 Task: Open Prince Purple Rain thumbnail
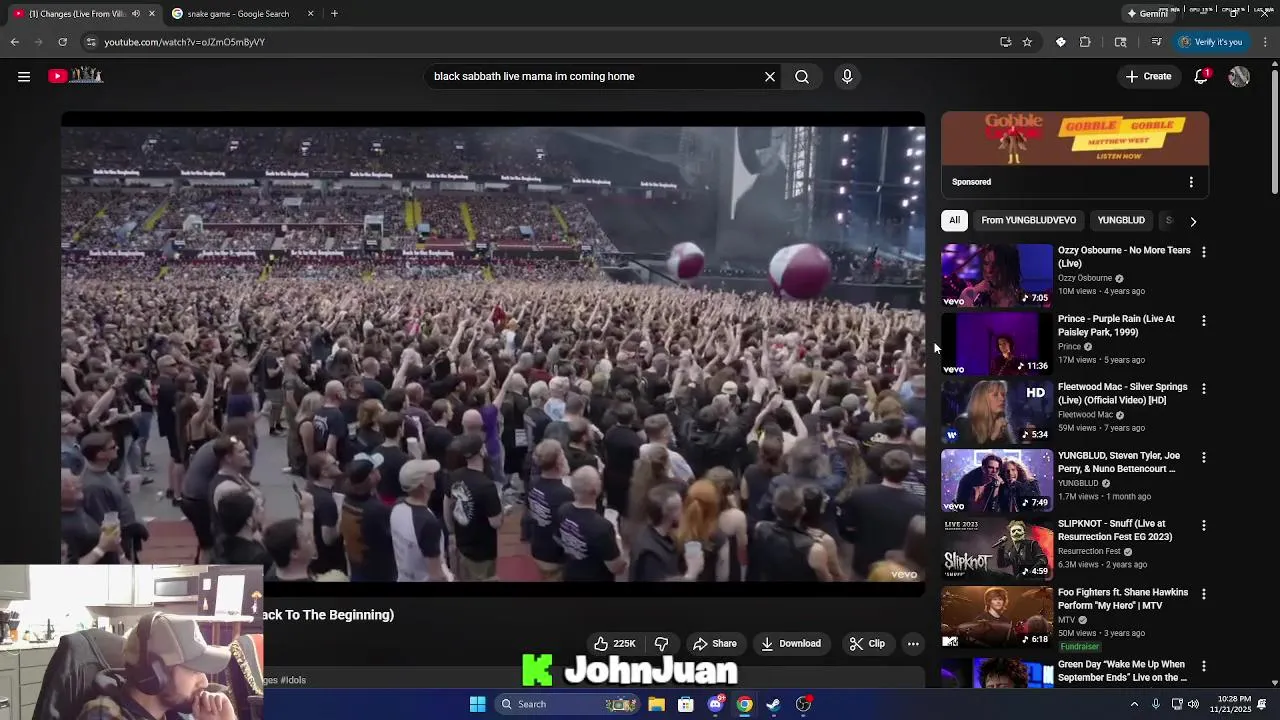click(997, 344)
